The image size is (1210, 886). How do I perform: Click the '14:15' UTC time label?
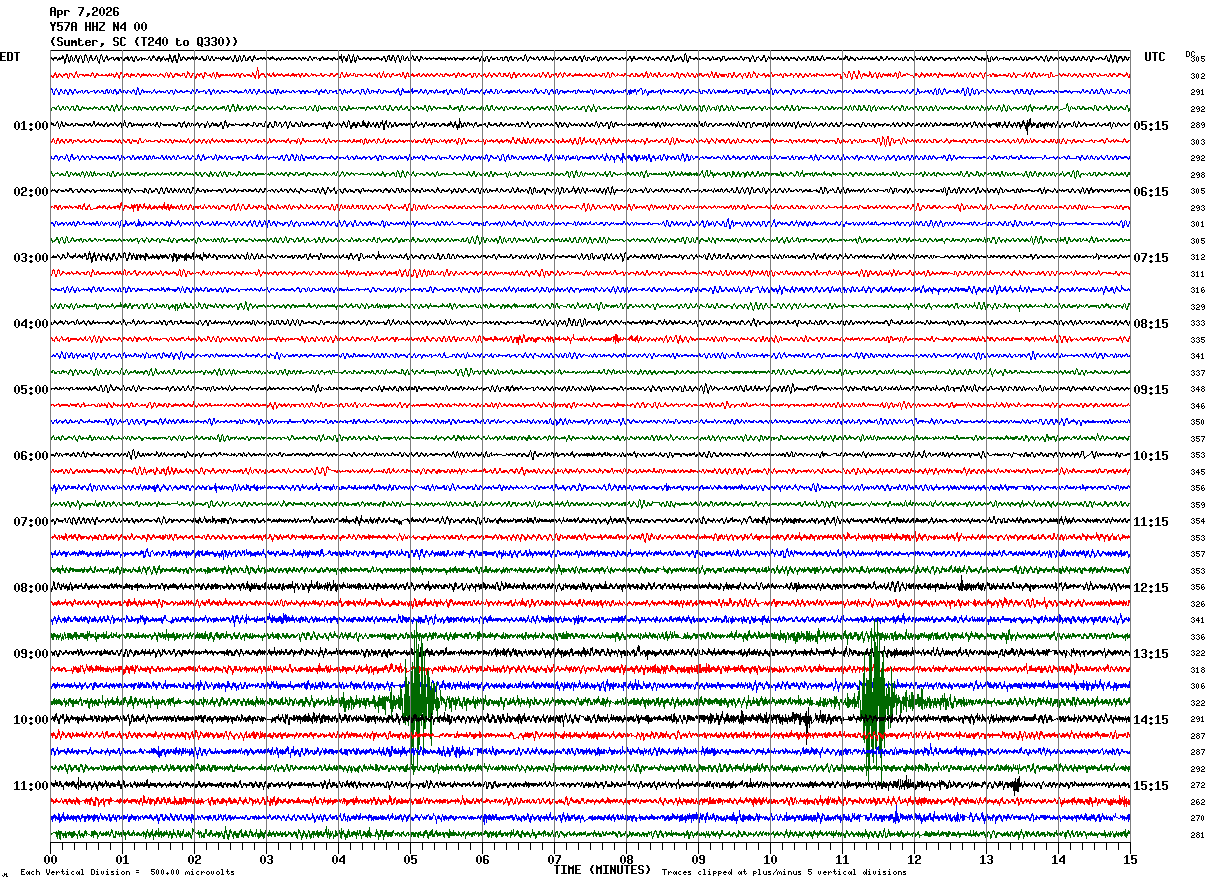[1151, 720]
